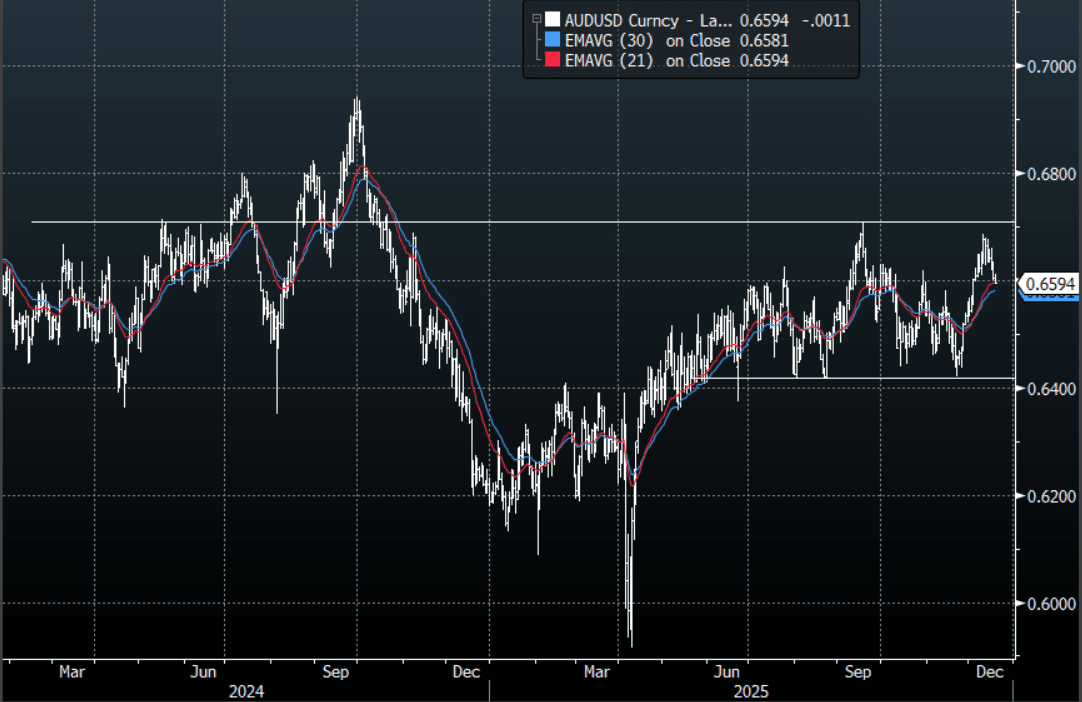
Task: Select the EMAVG (30) on Close label
Action: tap(648, 40)
